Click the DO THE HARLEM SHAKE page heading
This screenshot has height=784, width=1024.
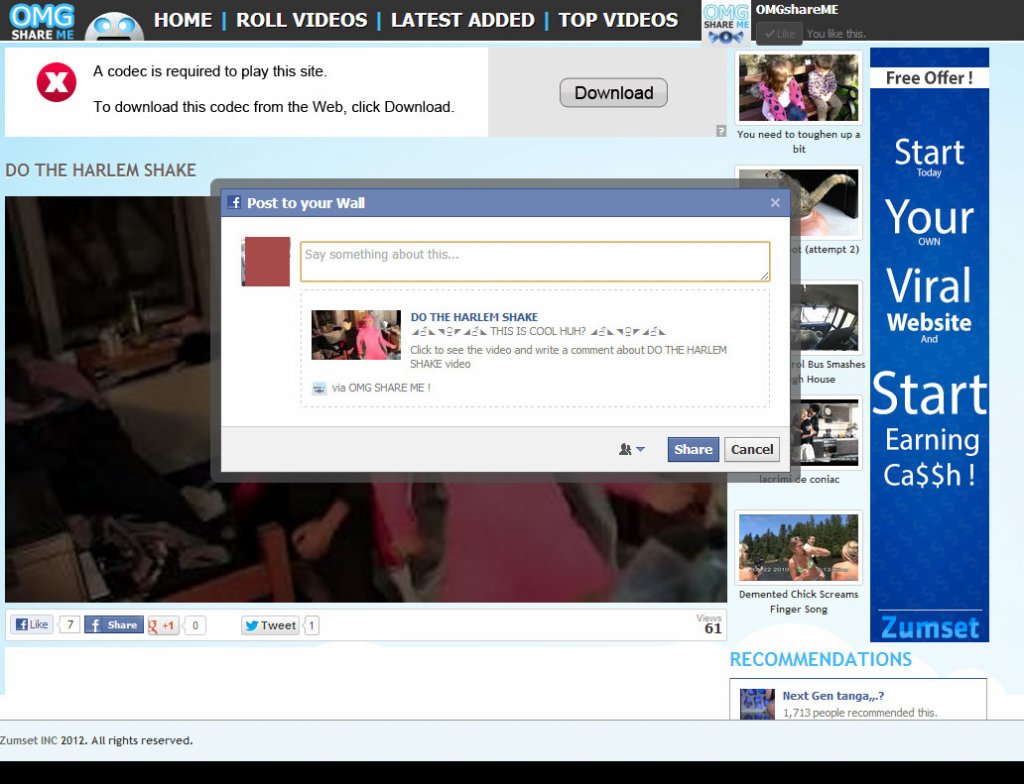101,171
